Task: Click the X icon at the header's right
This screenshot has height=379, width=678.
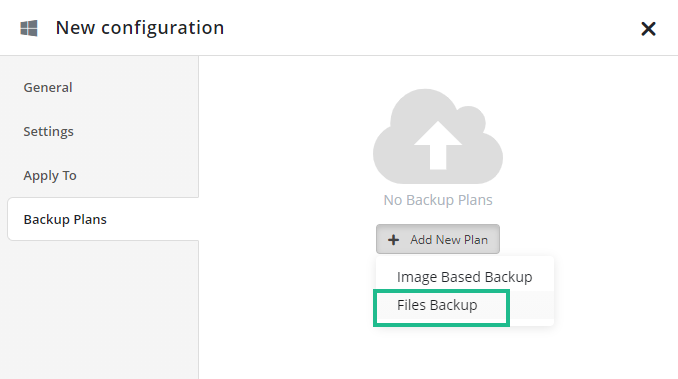Action: (648, 29)
